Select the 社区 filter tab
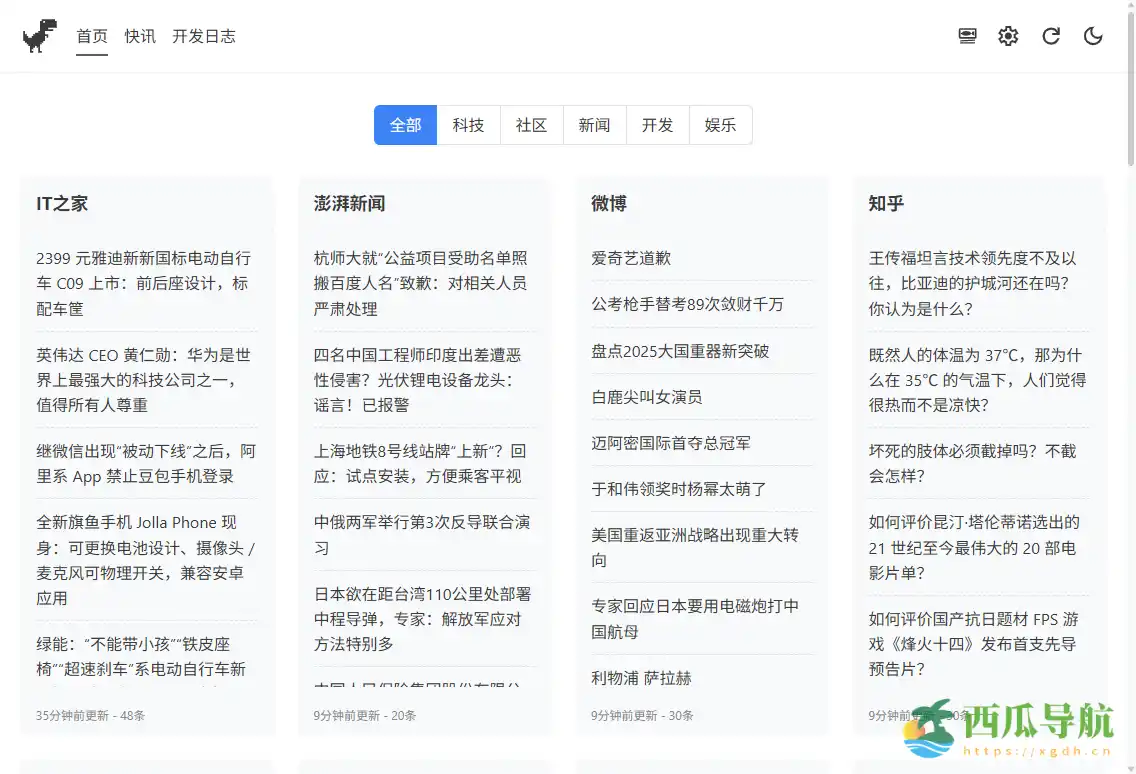1136x774 pixels. click(531, 124)
